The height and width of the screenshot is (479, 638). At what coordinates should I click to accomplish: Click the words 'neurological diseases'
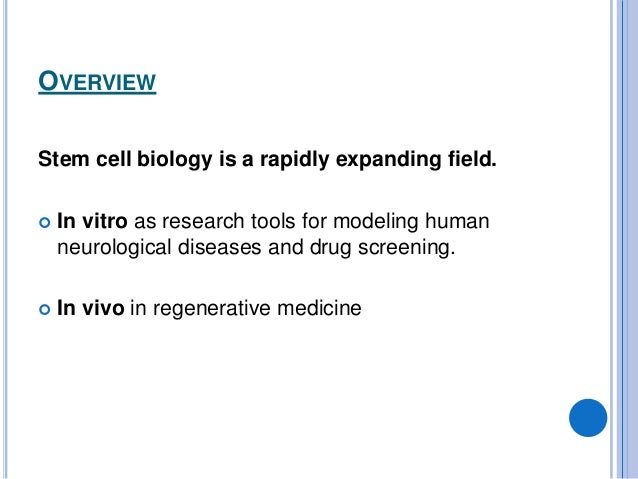point(159,248)
